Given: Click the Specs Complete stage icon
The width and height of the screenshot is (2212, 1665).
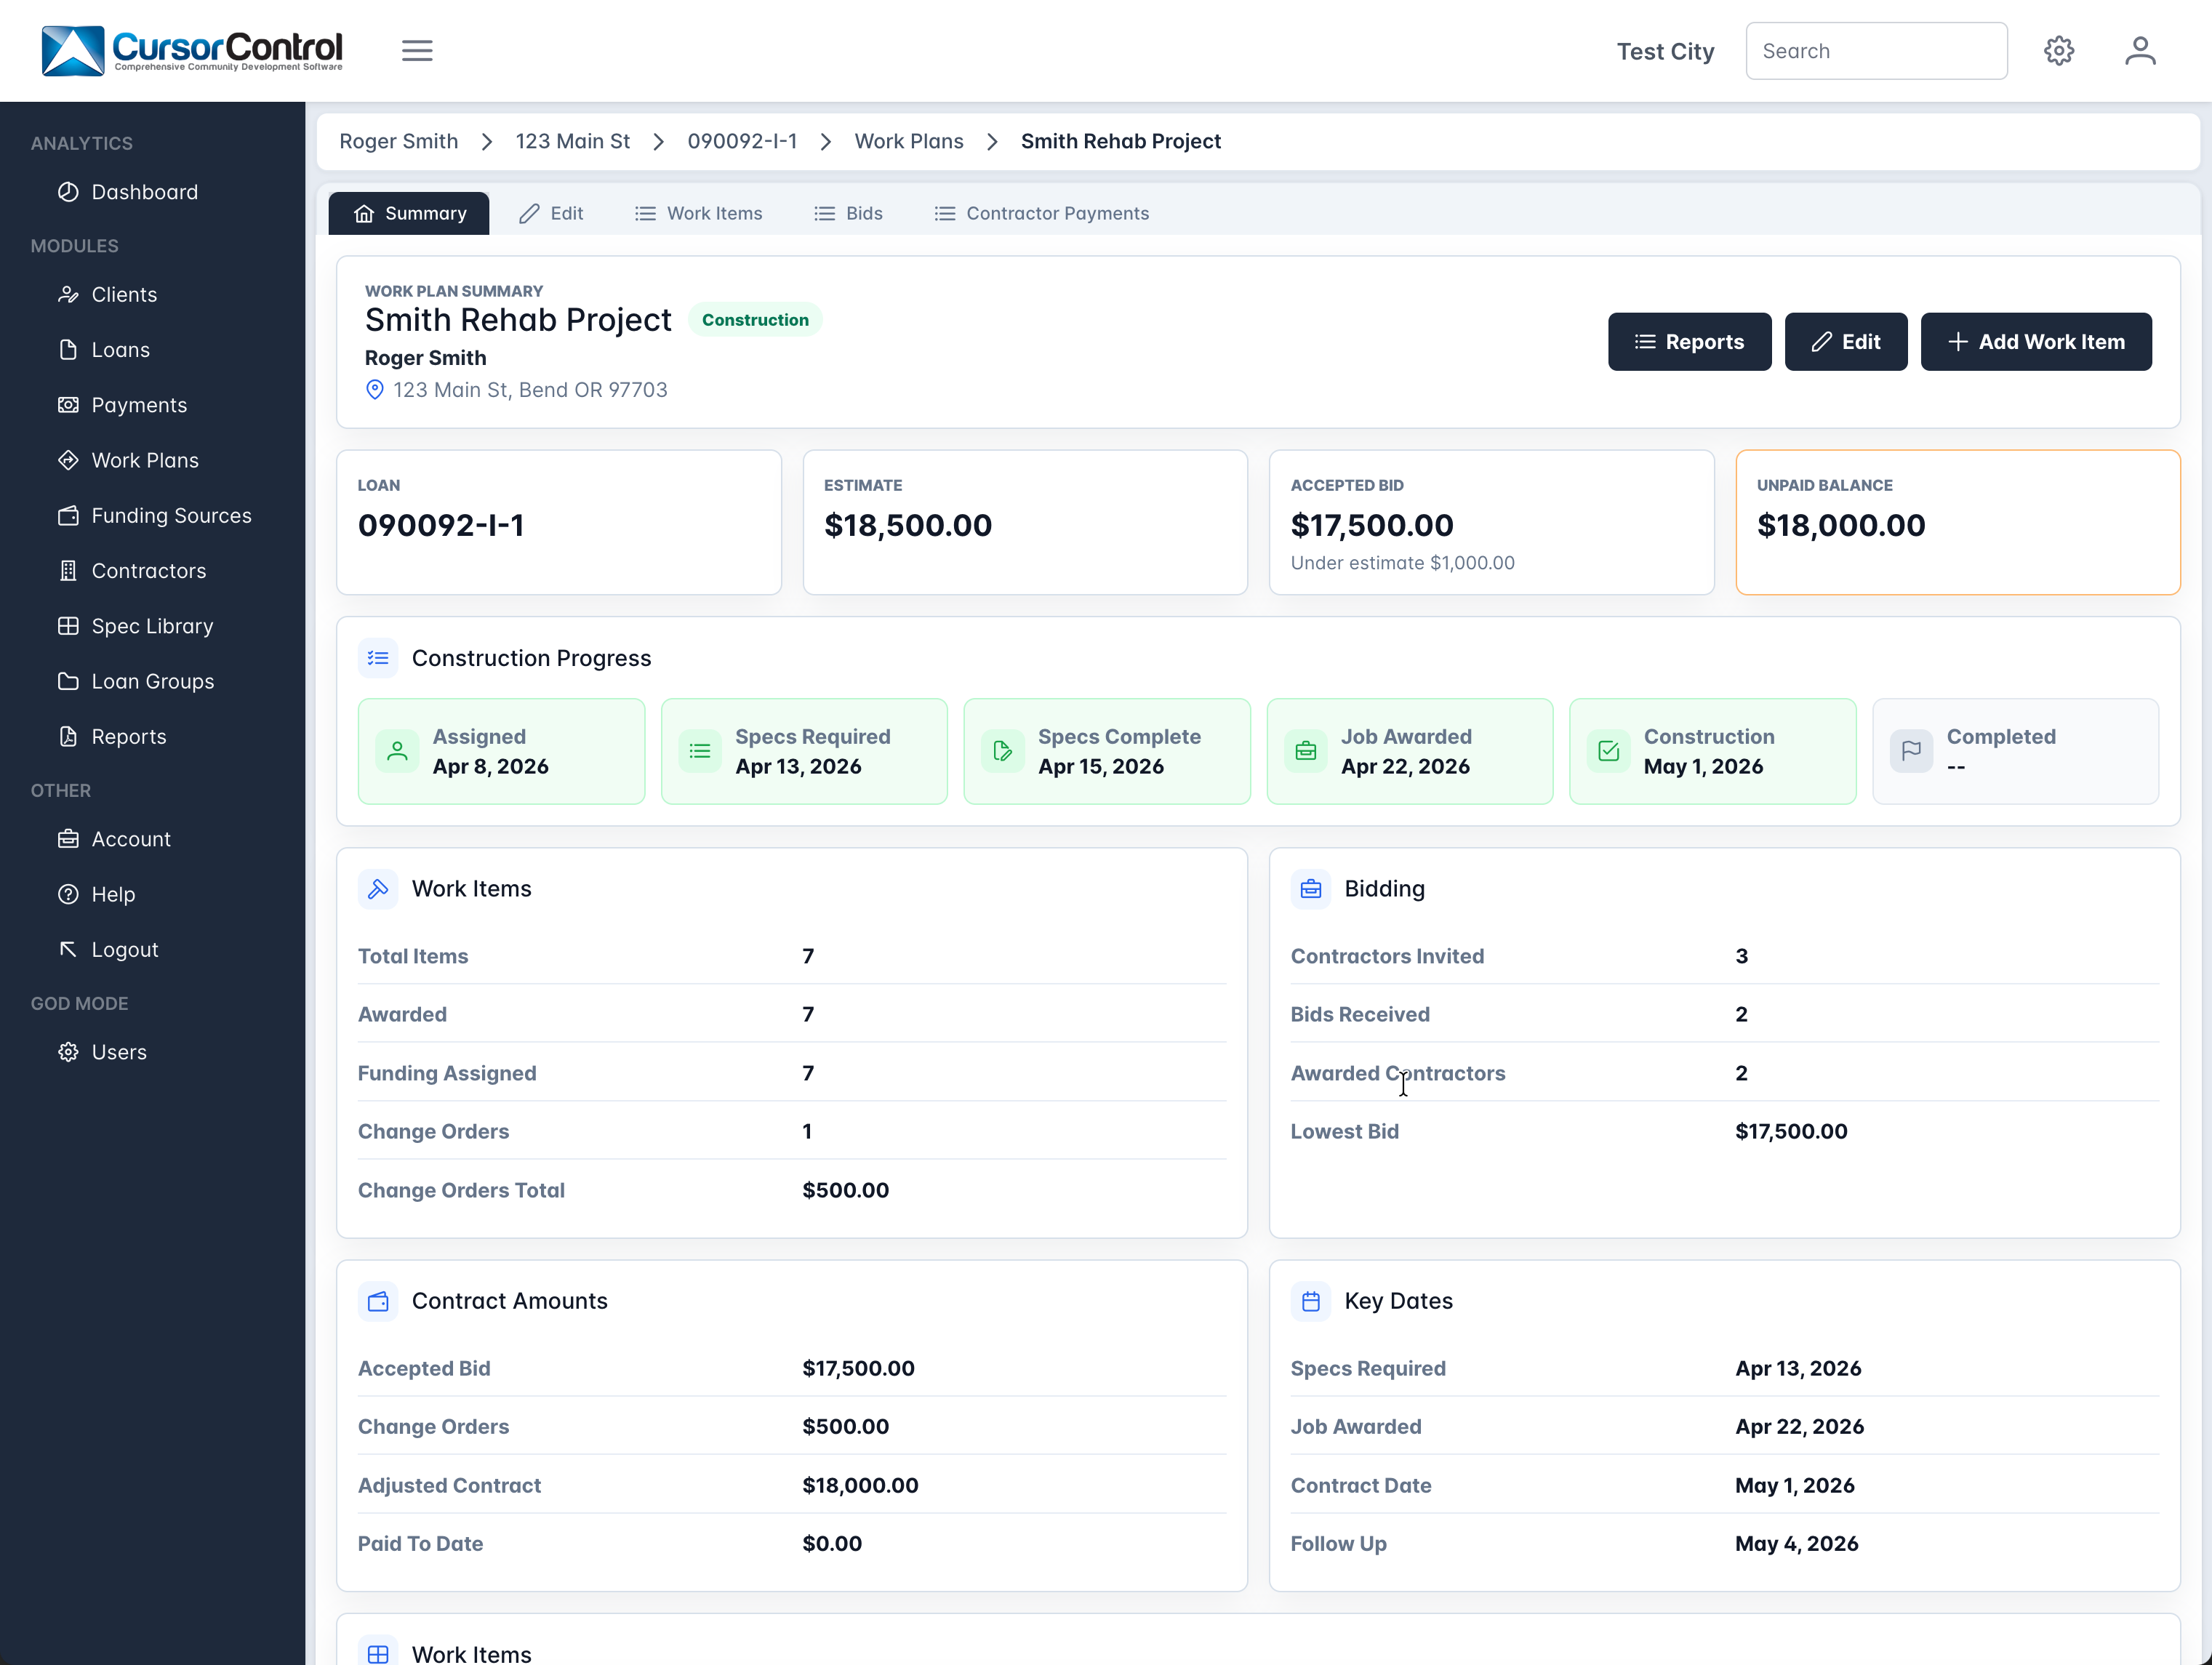Looking at the screenshot, I should point(1002,751).
